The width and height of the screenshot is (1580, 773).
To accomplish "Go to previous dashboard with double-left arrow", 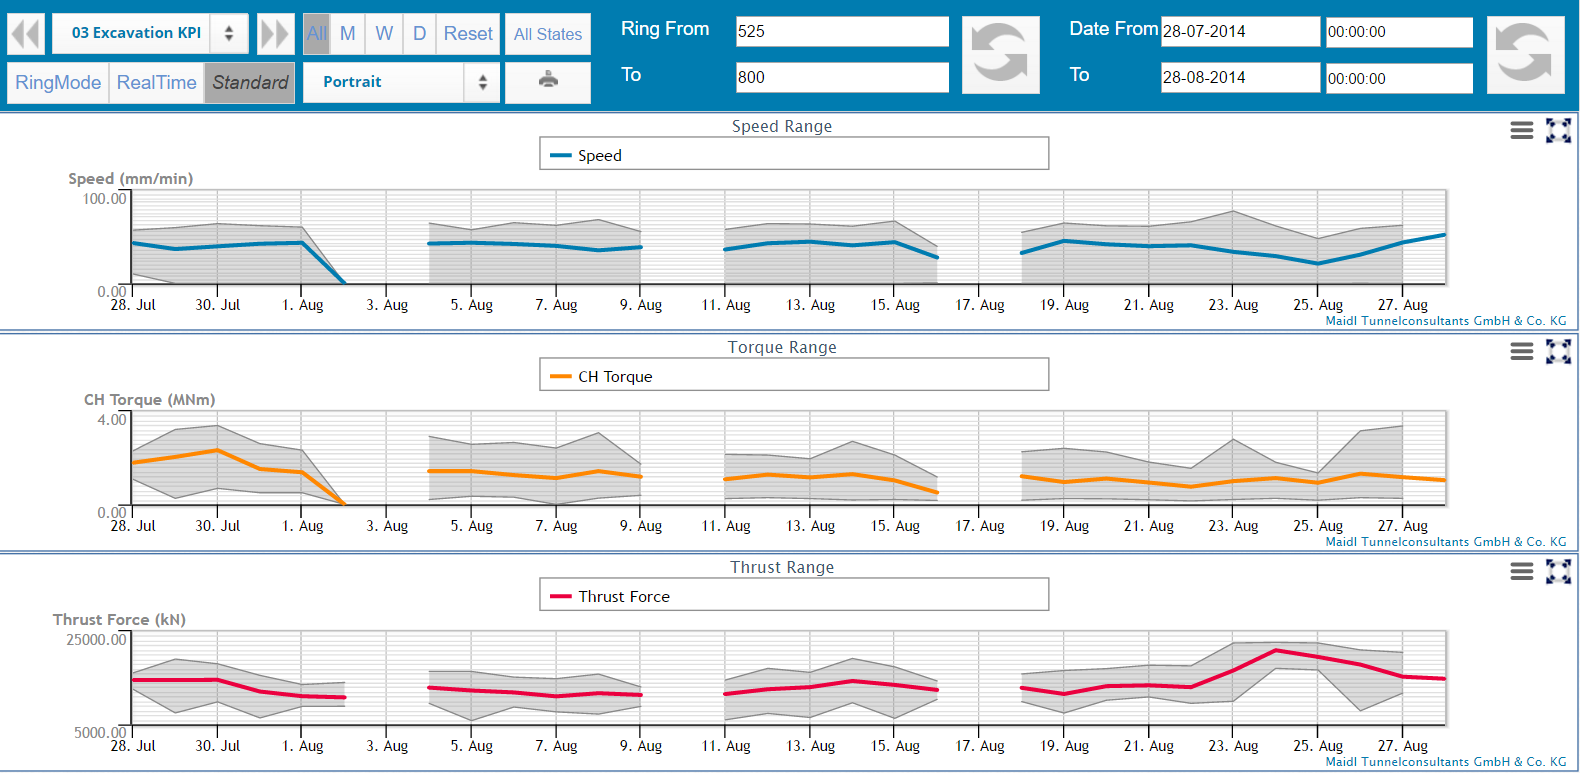I will 26,34.
